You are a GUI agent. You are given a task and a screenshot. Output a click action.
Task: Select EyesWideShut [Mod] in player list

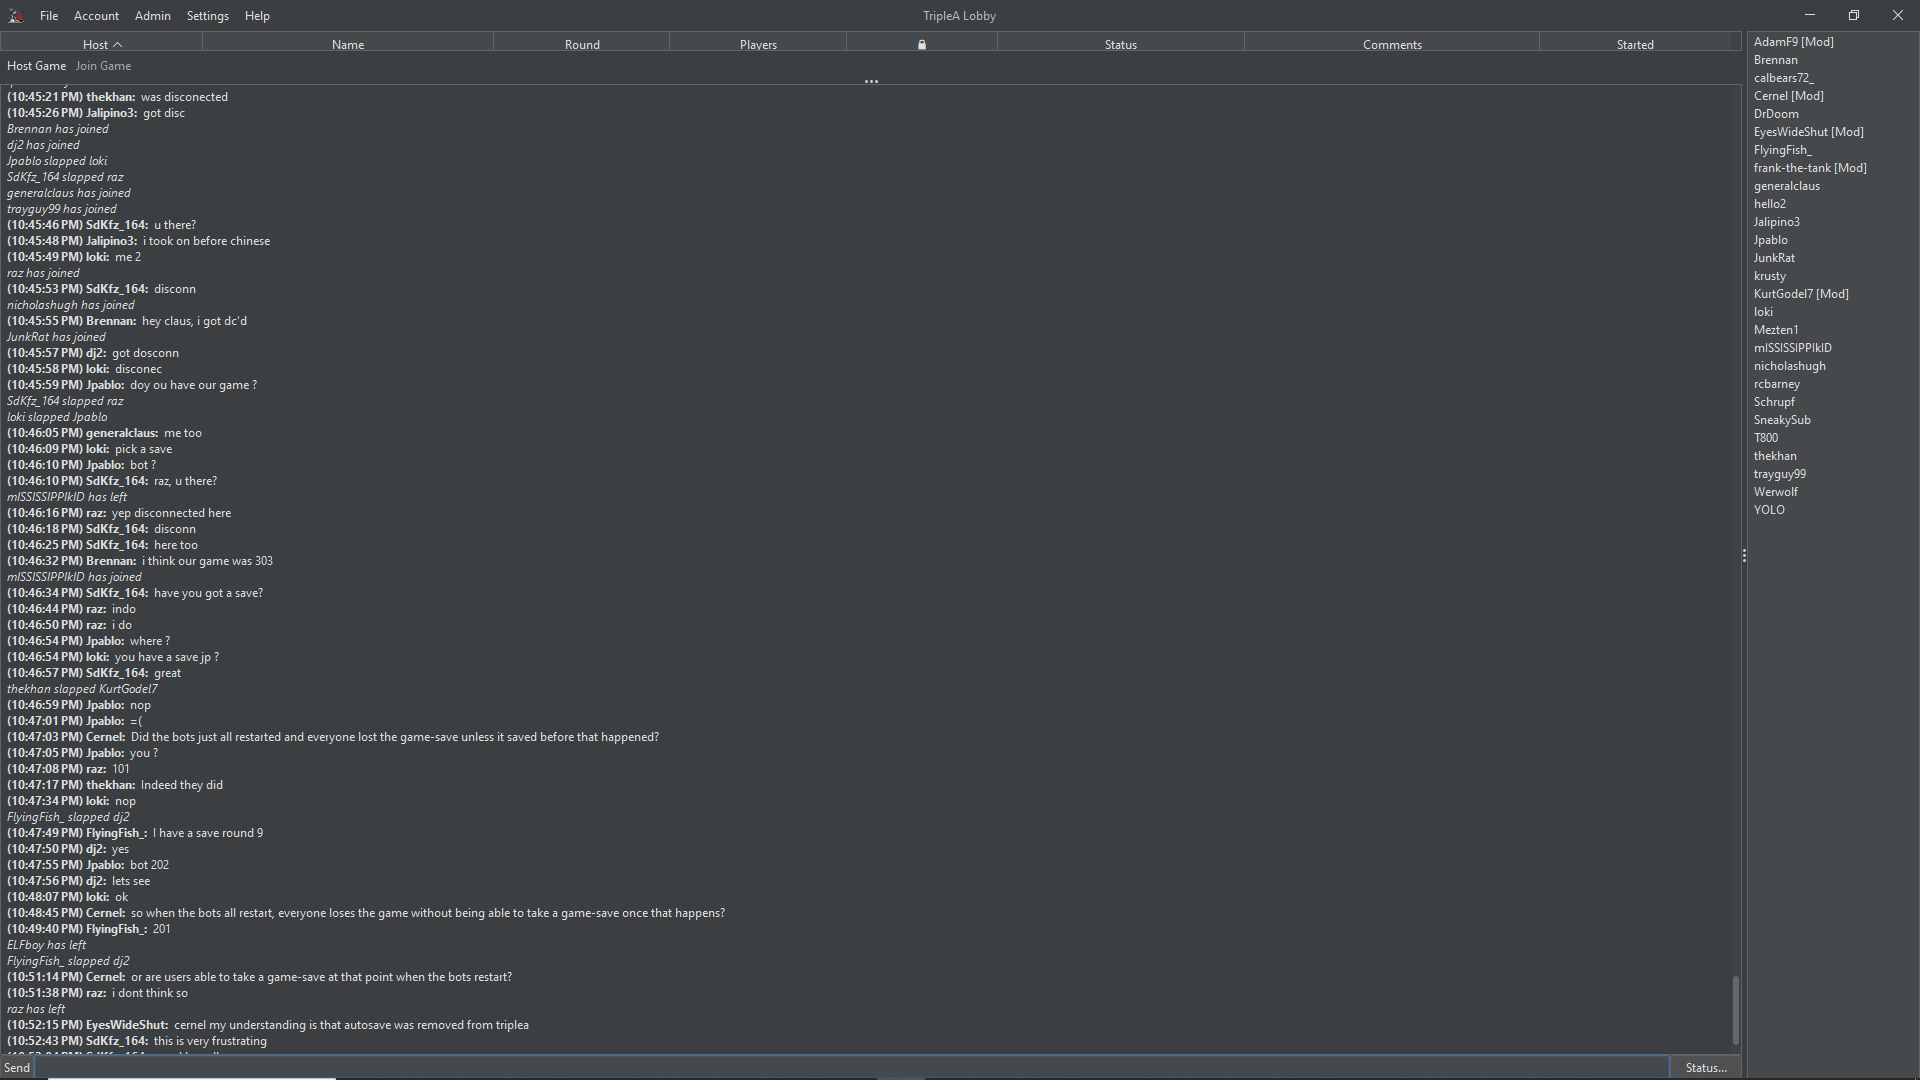tap(1808, 132)
